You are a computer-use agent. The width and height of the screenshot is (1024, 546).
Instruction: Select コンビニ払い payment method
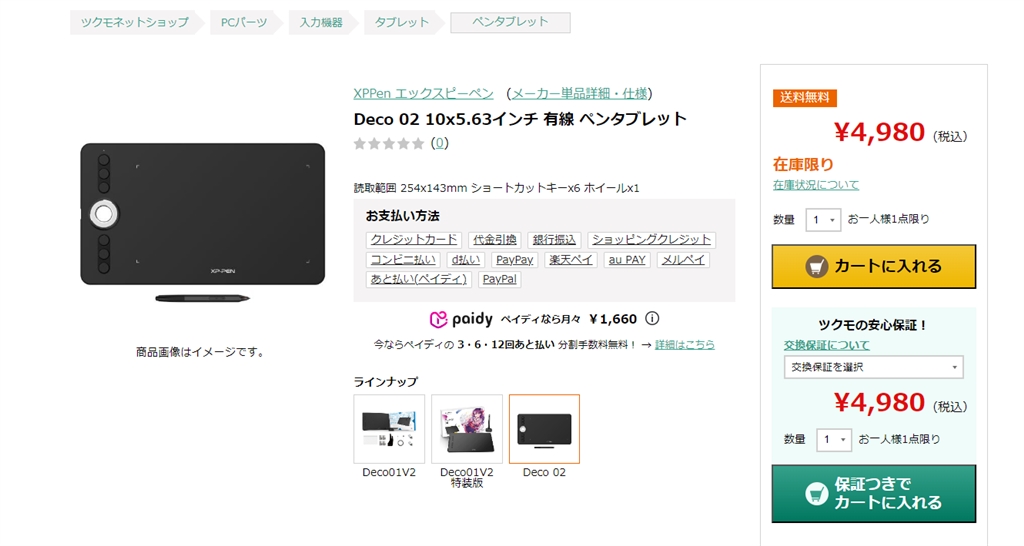tap(403, 259)
